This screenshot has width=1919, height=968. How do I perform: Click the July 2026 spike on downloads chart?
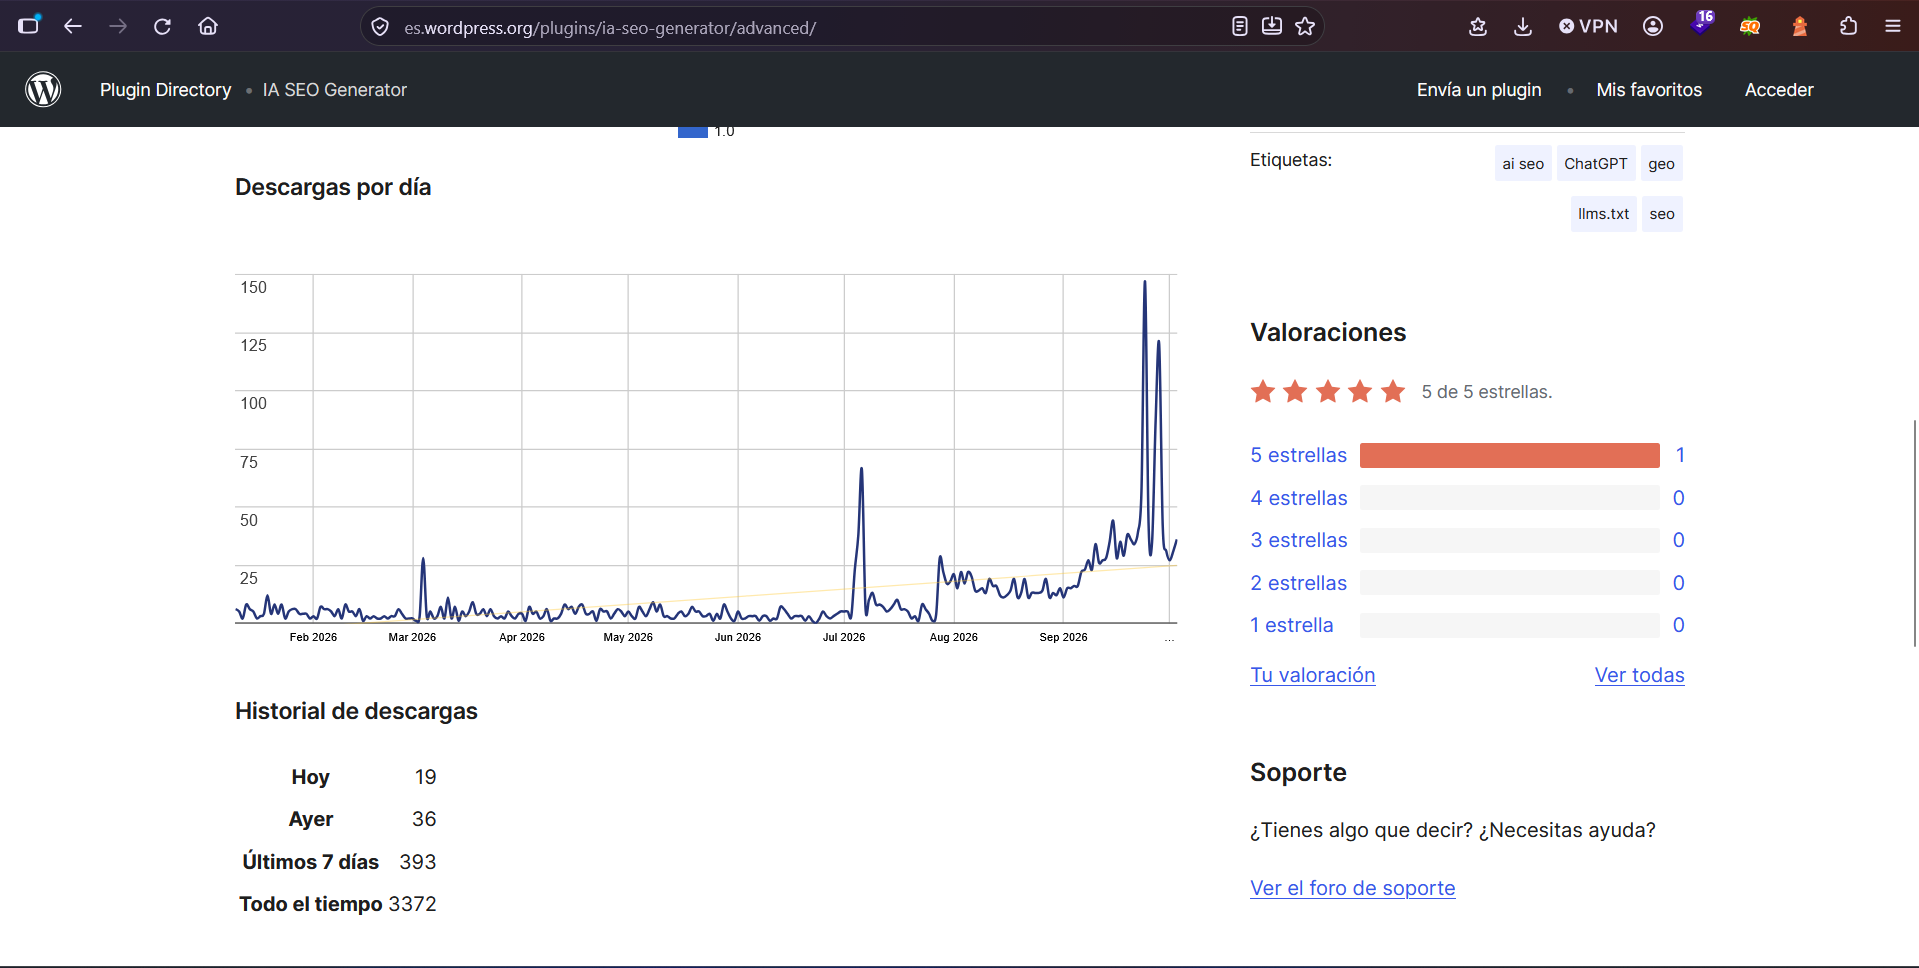click(861, 470)
